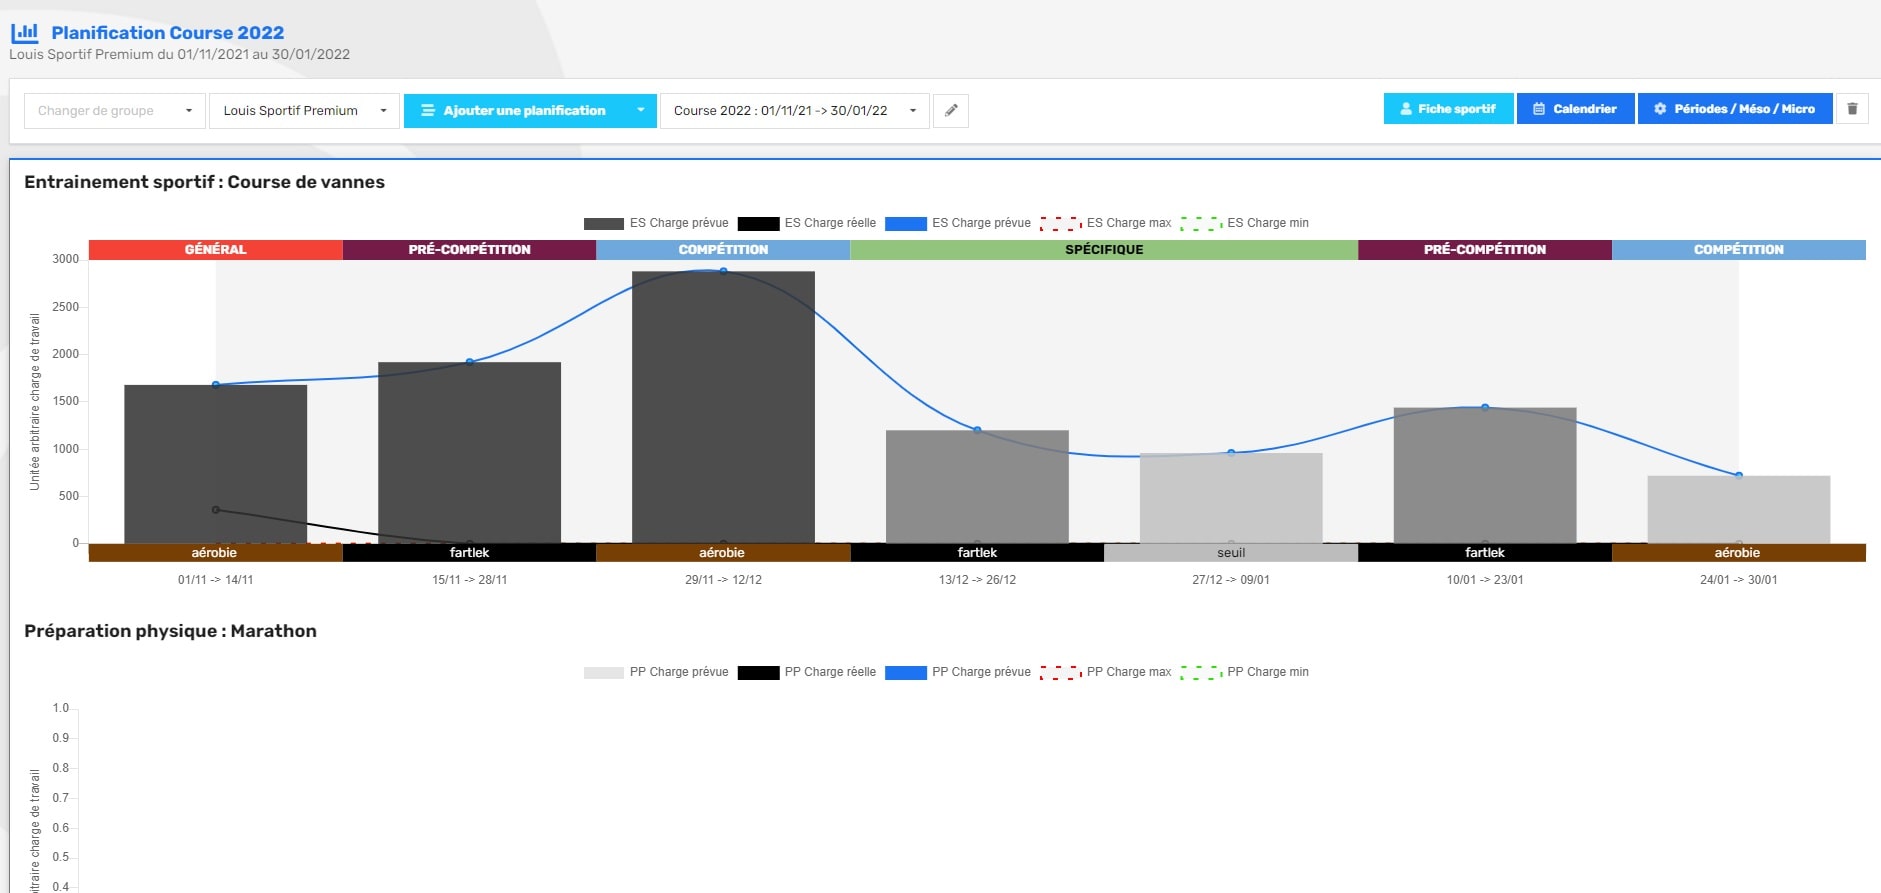This screenshot has width=1881, height=893.
Task: Click the fartlek label under 15/11 -> 28/11
Action: coord(469,553)
